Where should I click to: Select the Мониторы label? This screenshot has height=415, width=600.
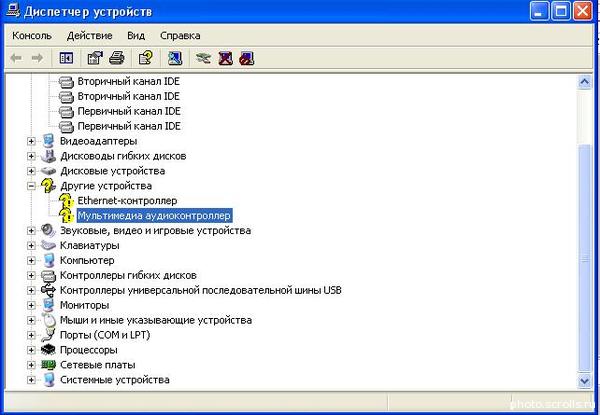tap(85, 305)
